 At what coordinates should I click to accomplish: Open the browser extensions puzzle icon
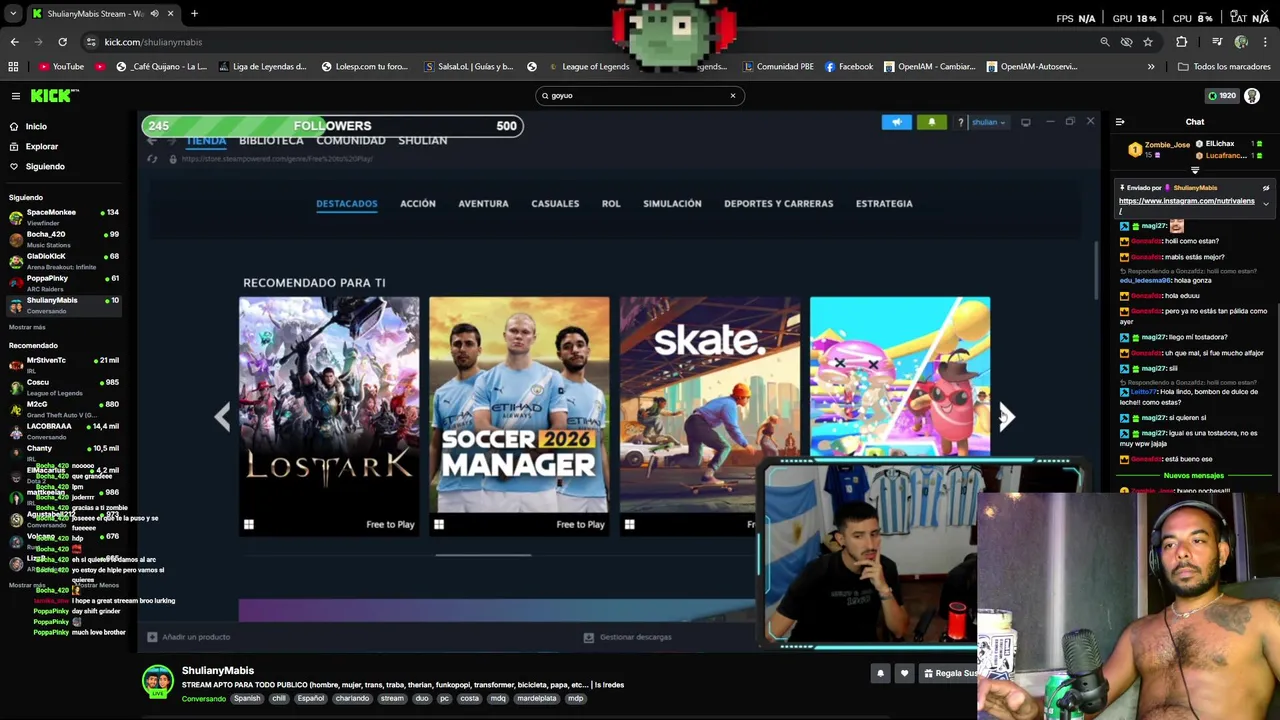[x=1182, y=42]
